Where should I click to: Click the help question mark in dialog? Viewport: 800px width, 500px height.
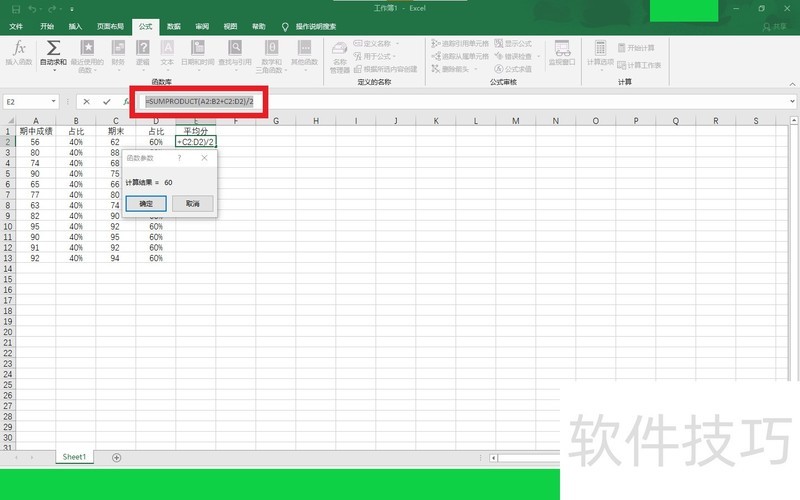point(179,158)
